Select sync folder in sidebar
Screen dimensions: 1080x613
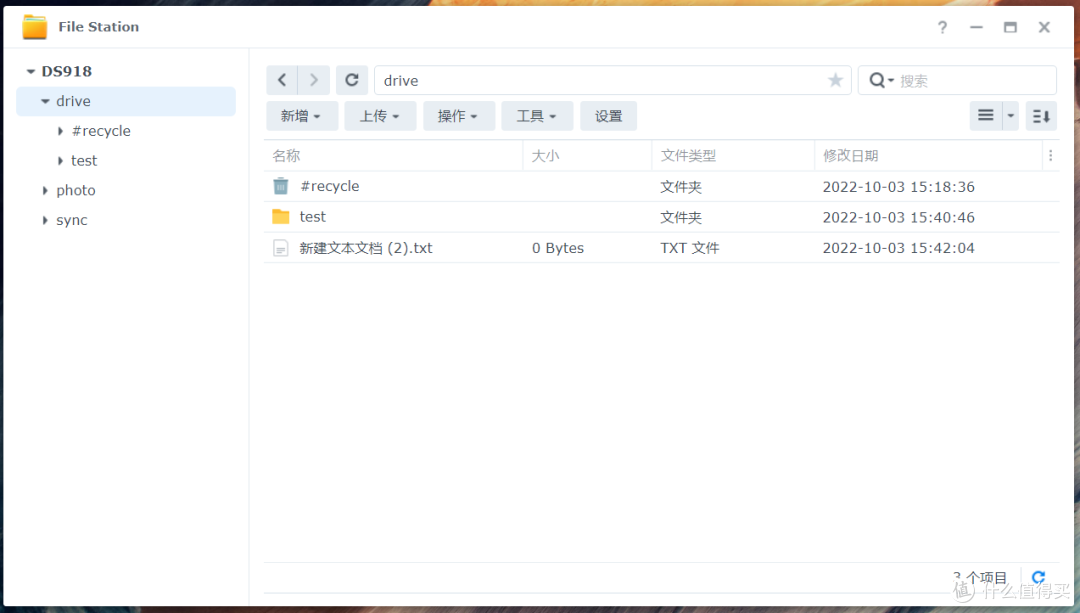coord(72,220)
